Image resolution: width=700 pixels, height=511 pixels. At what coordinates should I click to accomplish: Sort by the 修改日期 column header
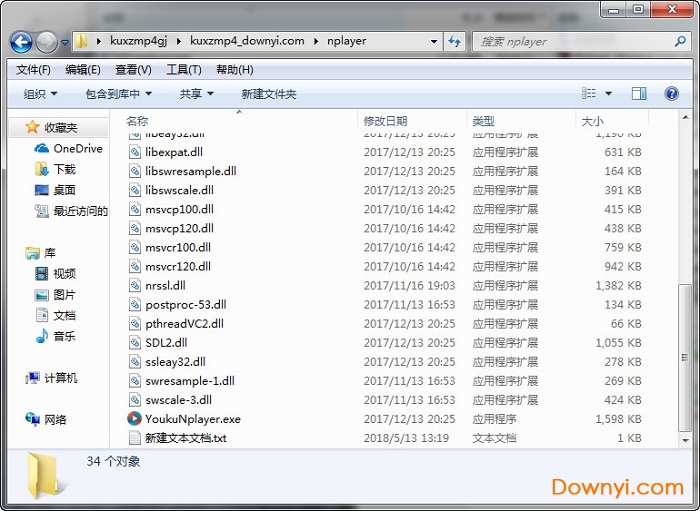[x=385, y=121]
